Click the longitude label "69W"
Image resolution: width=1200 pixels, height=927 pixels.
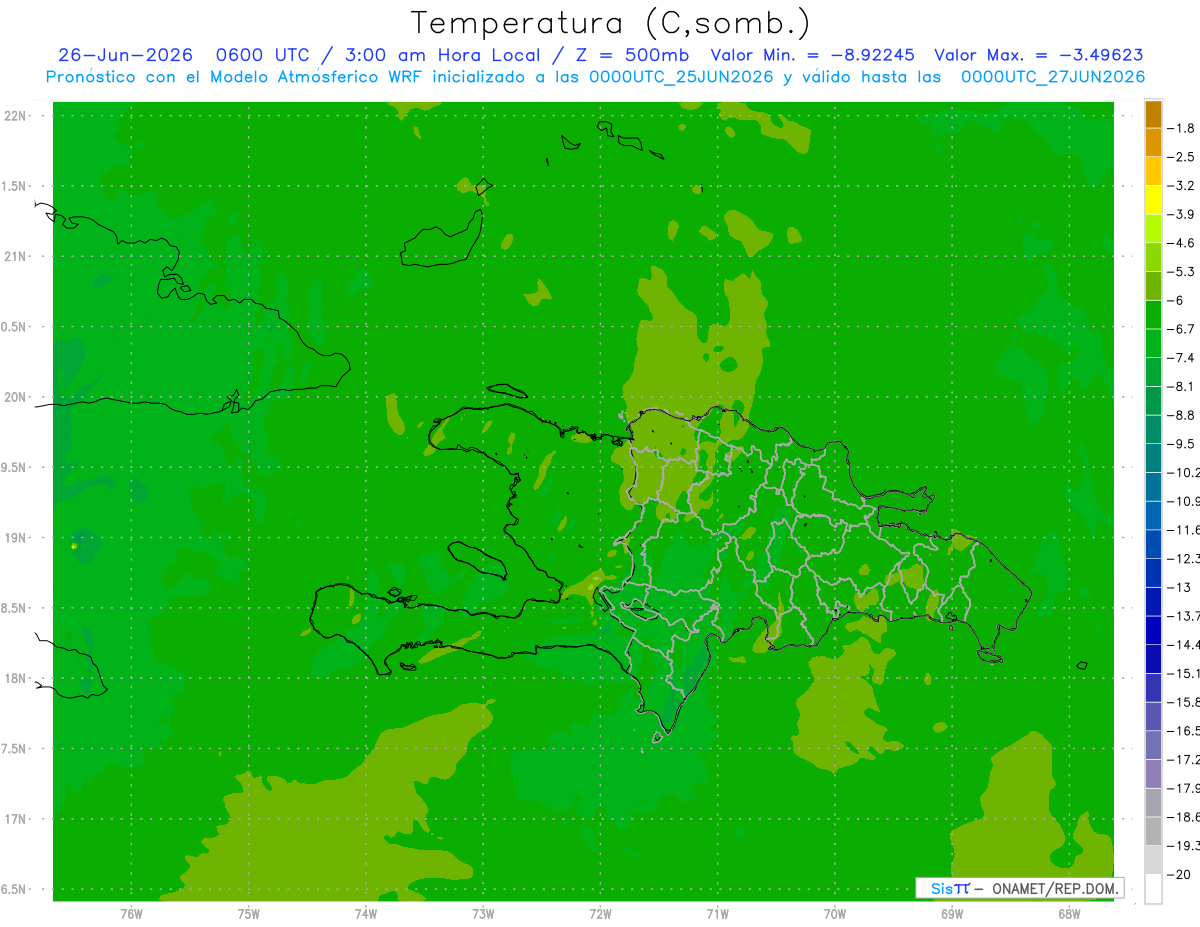[952, 913]
